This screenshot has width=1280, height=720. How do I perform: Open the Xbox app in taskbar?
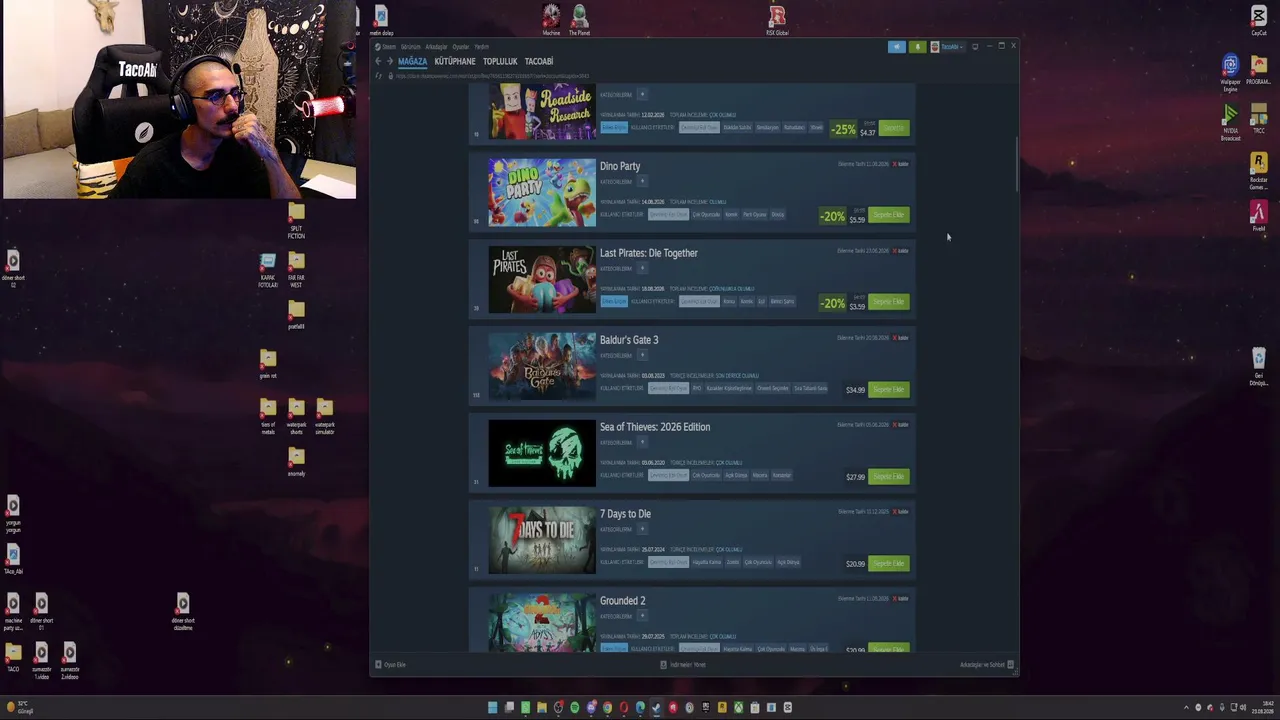point(739,708)
